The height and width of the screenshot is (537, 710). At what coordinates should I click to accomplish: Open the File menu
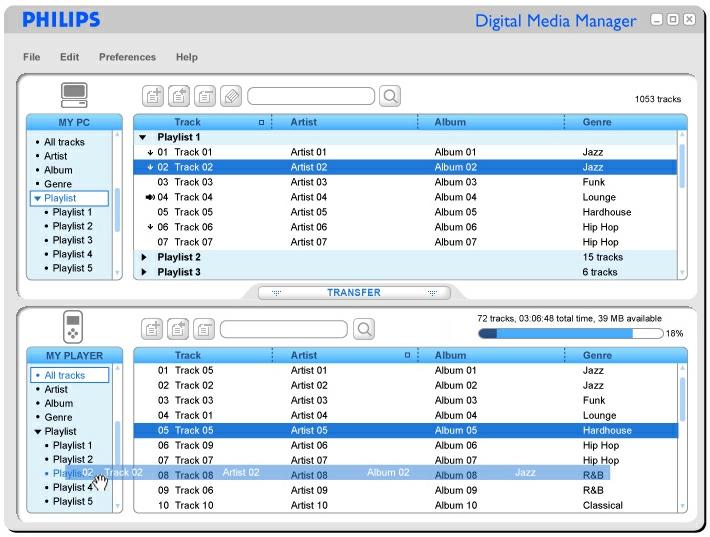(x=32, y=57)
